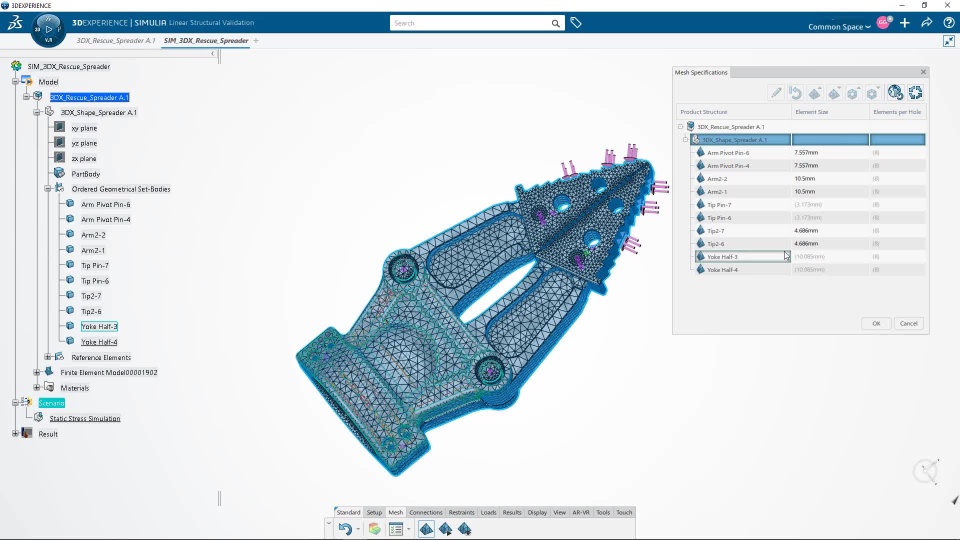Expand the Result node
The height and width of the screenshot is (540, 960).
[15, 433]
